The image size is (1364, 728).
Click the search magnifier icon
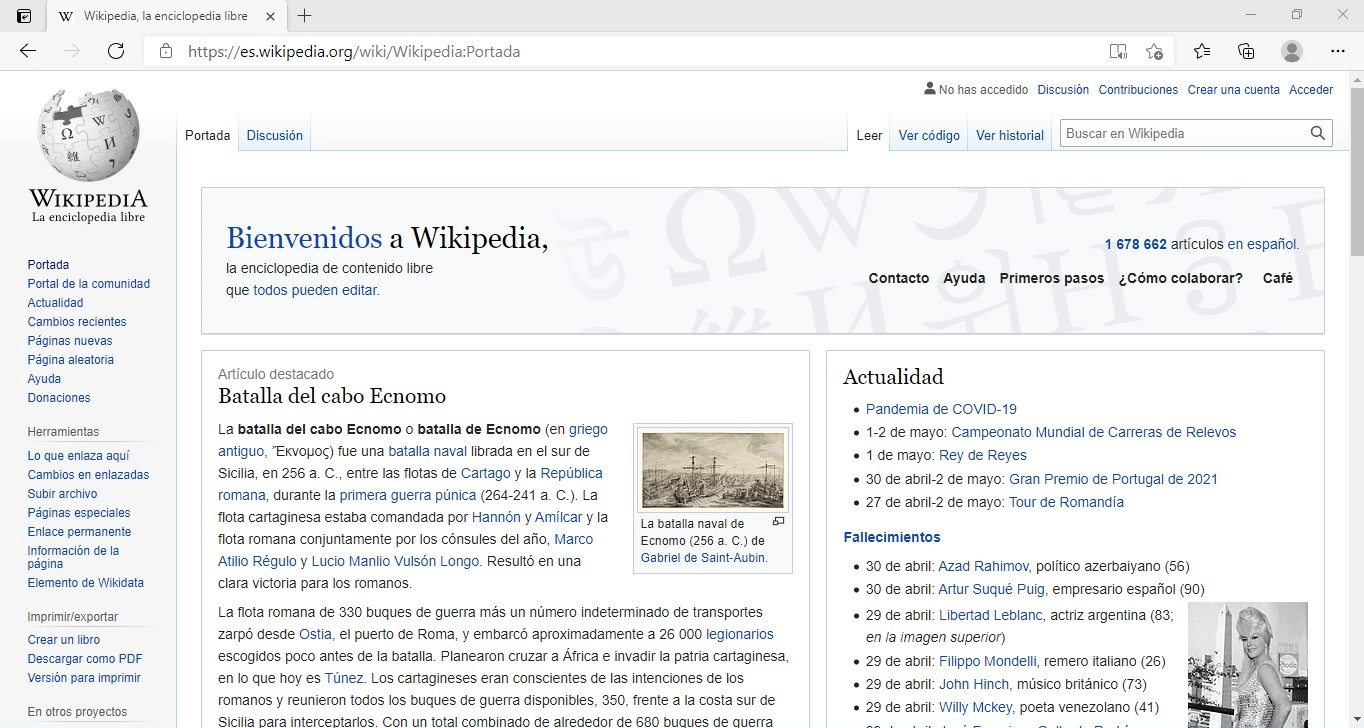1319,133
